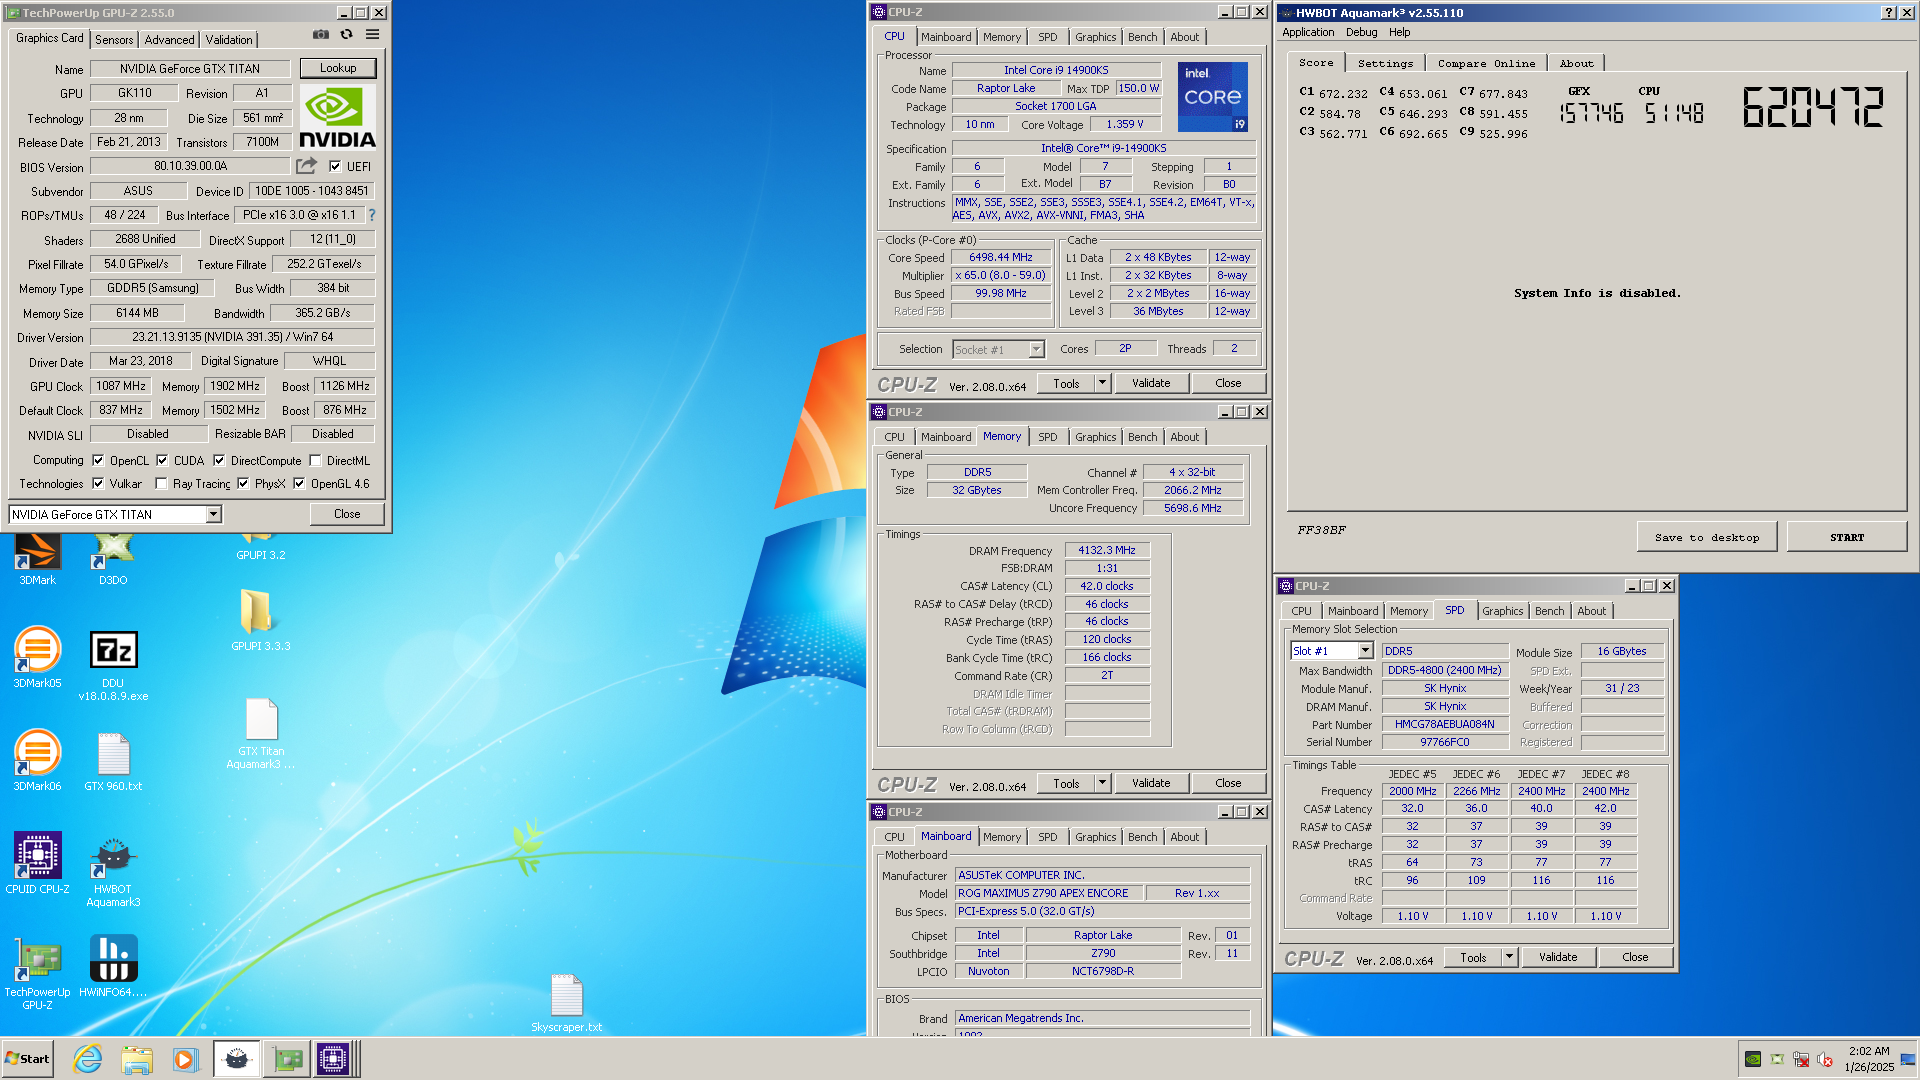Select the D3DO desktop icon
Screen dimensions: 1920x1080
tap(113, 560)
